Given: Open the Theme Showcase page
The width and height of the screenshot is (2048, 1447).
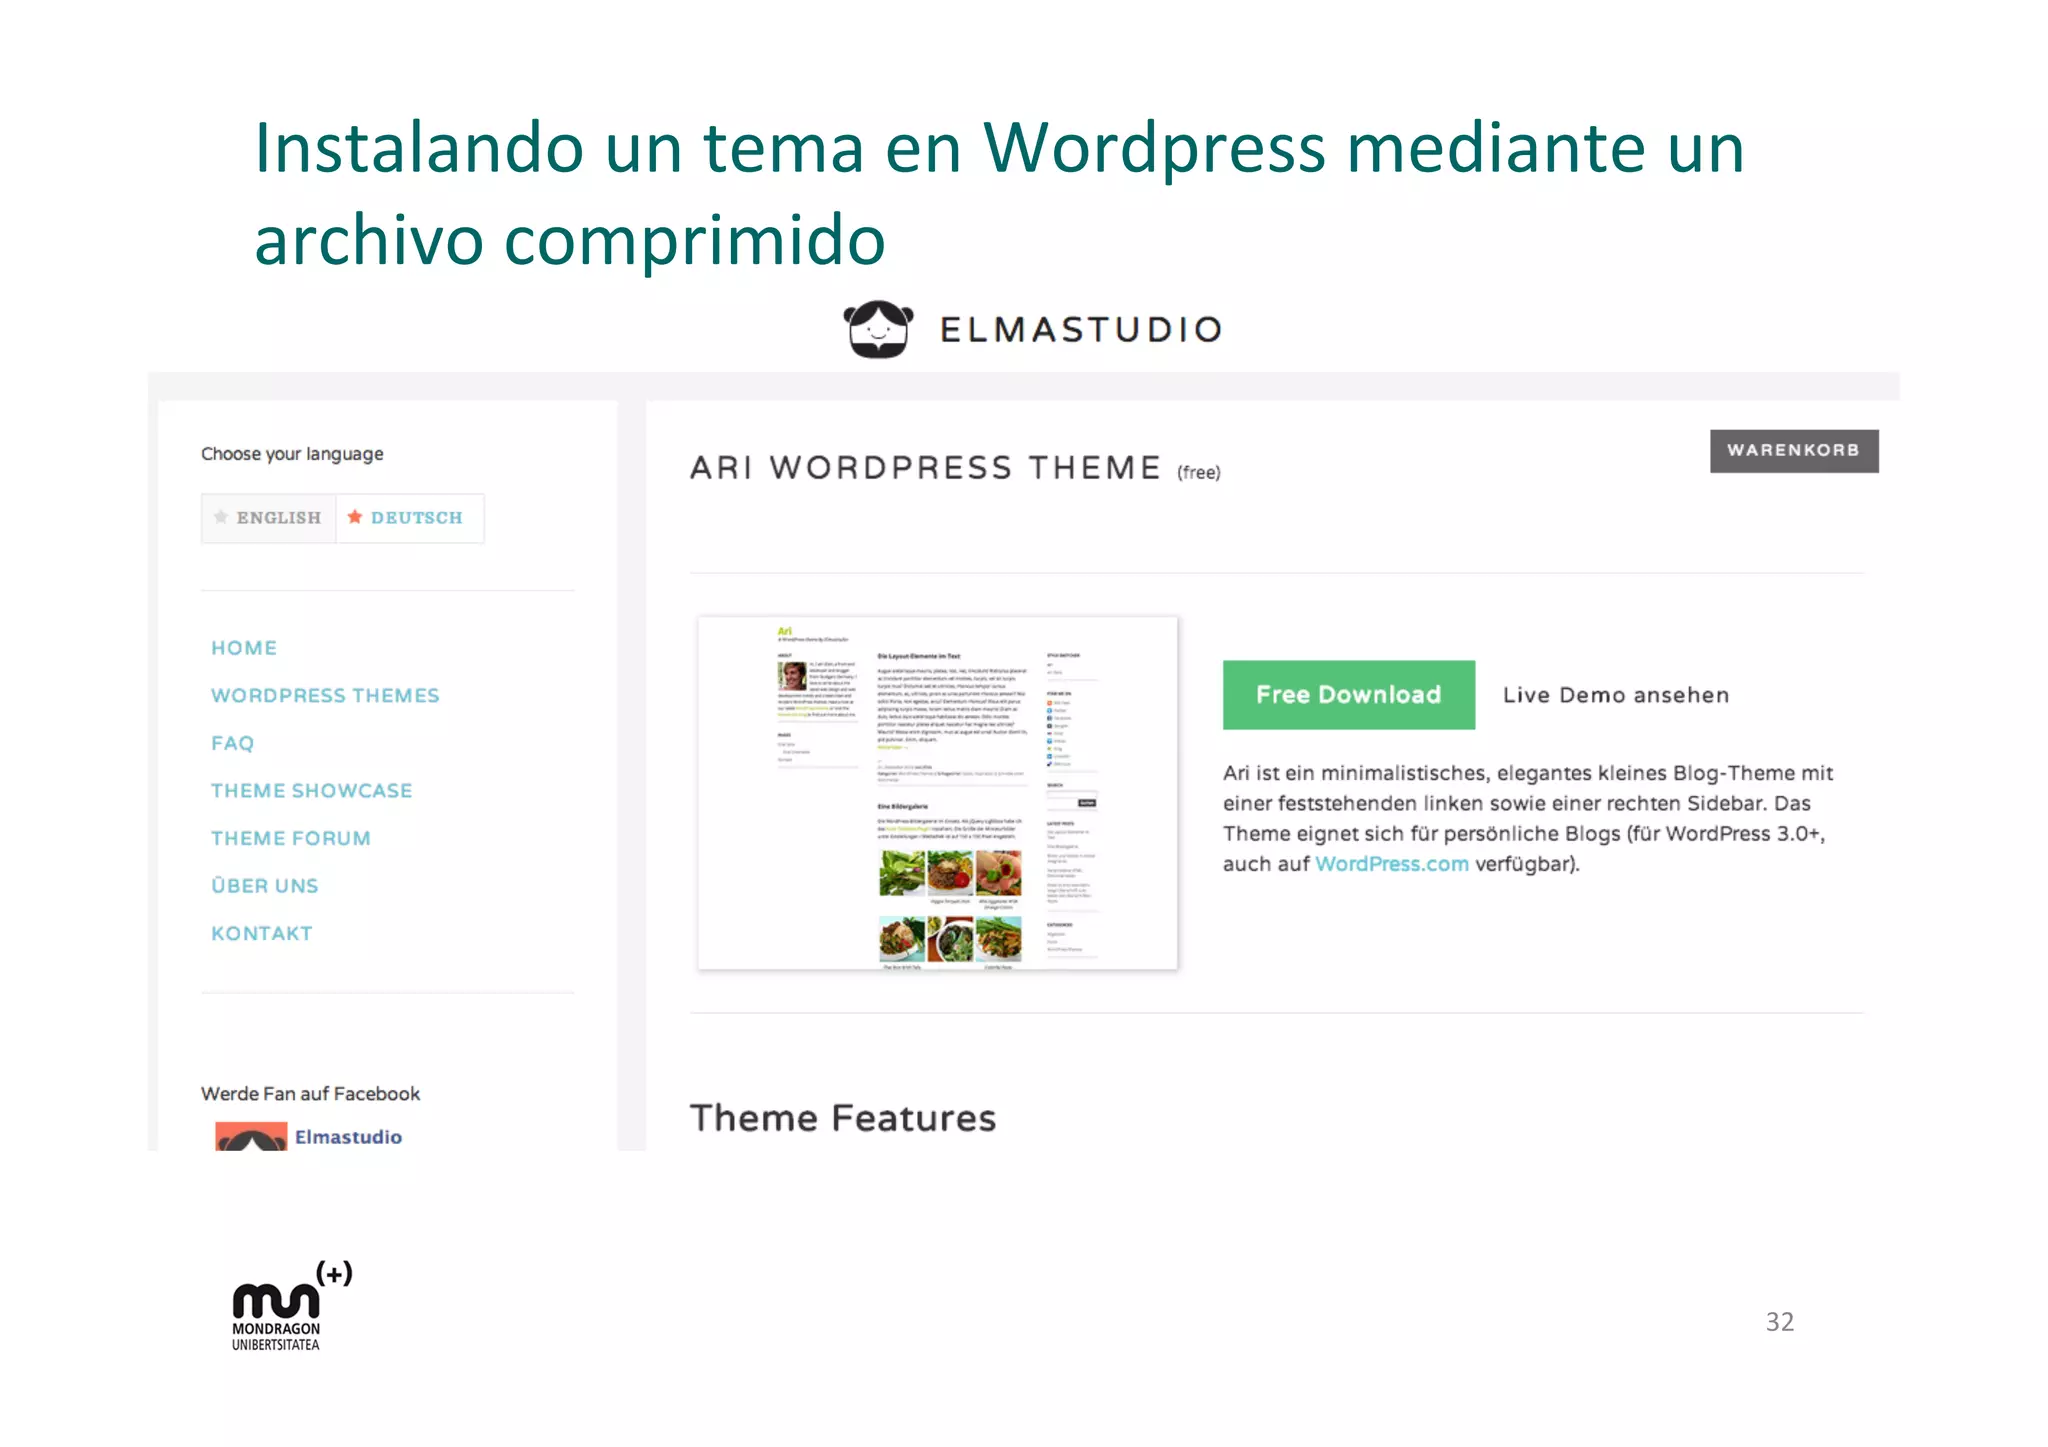Looking at the screenshot, I should click(x=311, y=791).
